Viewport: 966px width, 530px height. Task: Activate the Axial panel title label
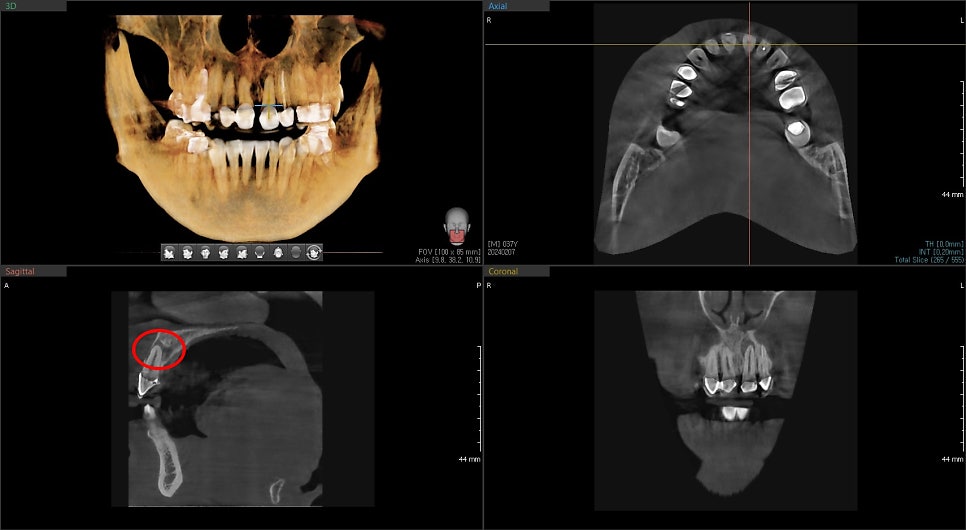click(x=497, y=6)
